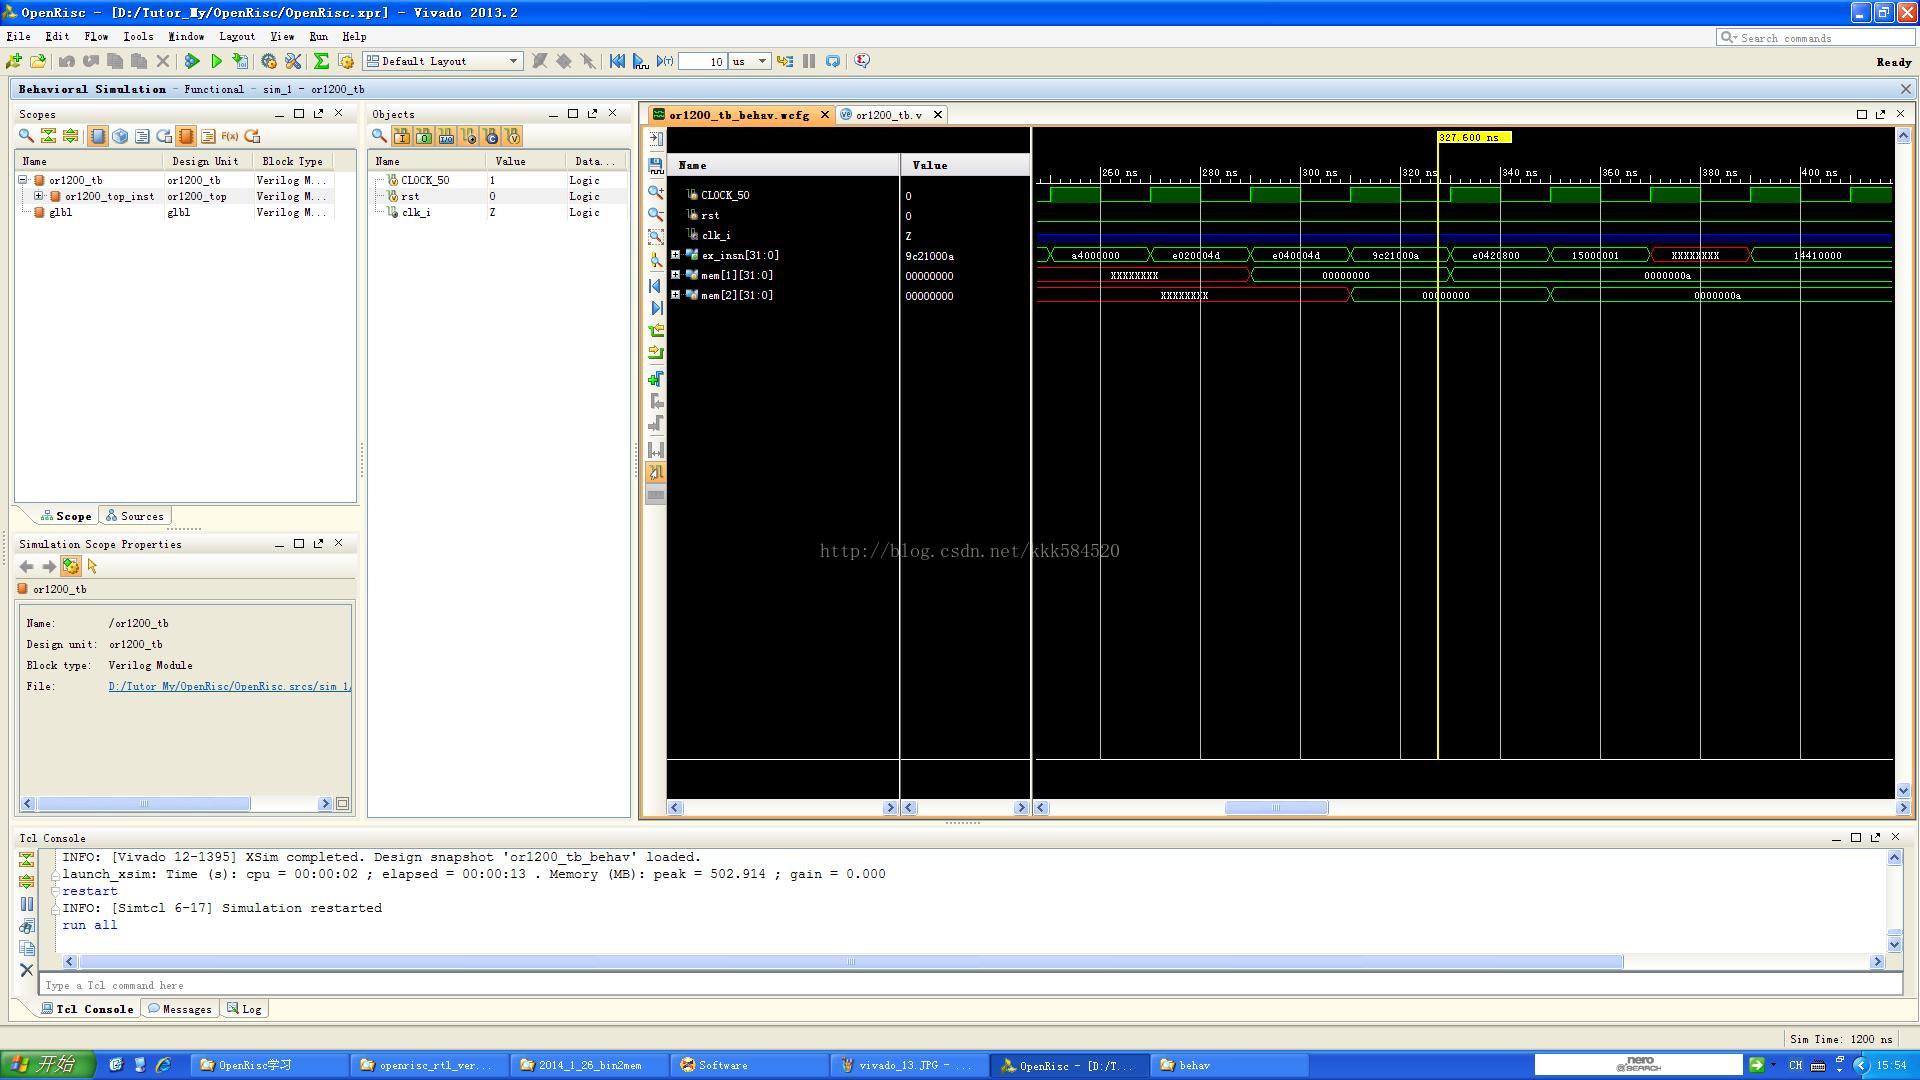Screen dimensions: 1920x1080
Task: Open the behav folder in the taskbar
Action: point(1228,1065)
